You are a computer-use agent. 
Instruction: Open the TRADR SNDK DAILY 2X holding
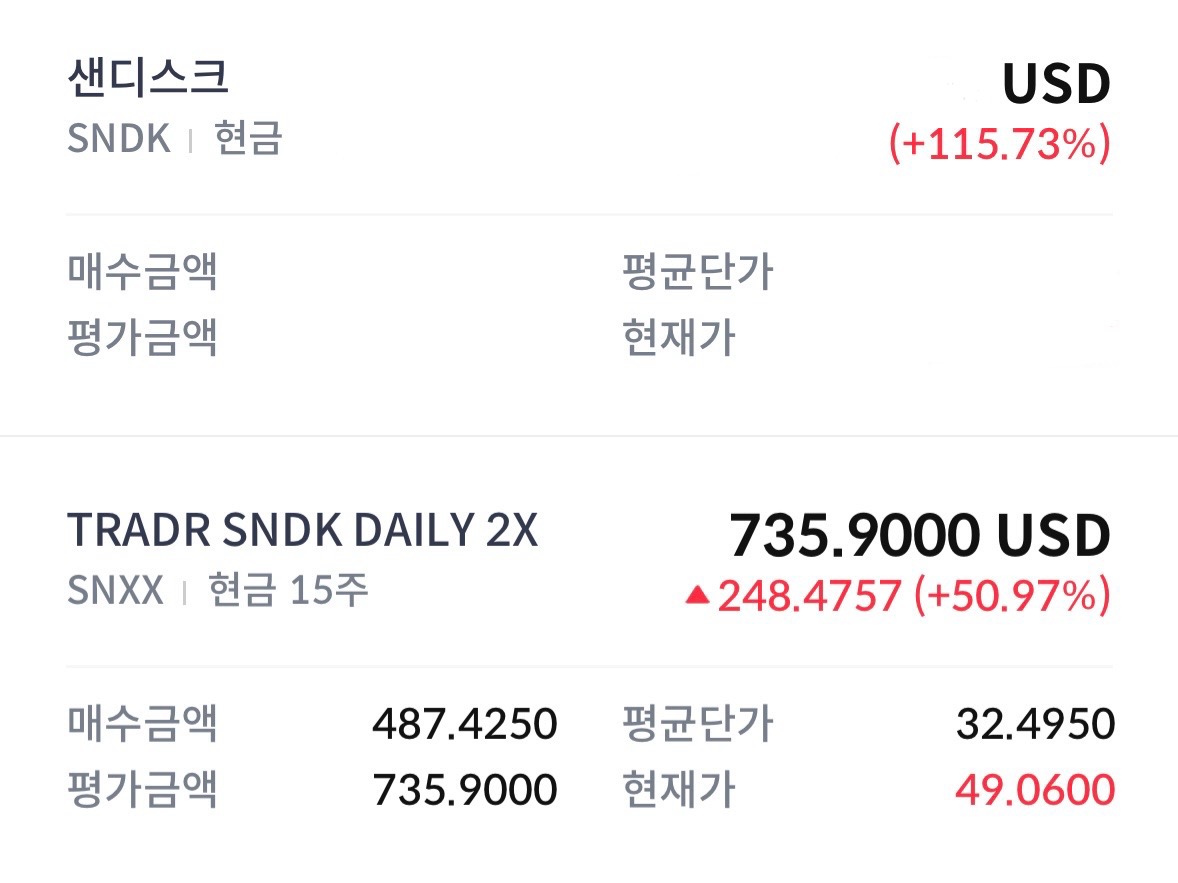[302, 530]
